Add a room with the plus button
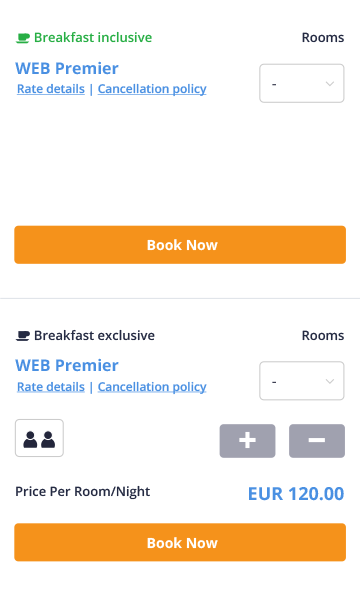This screenshot has height=589, width=360. pos(247,441)
